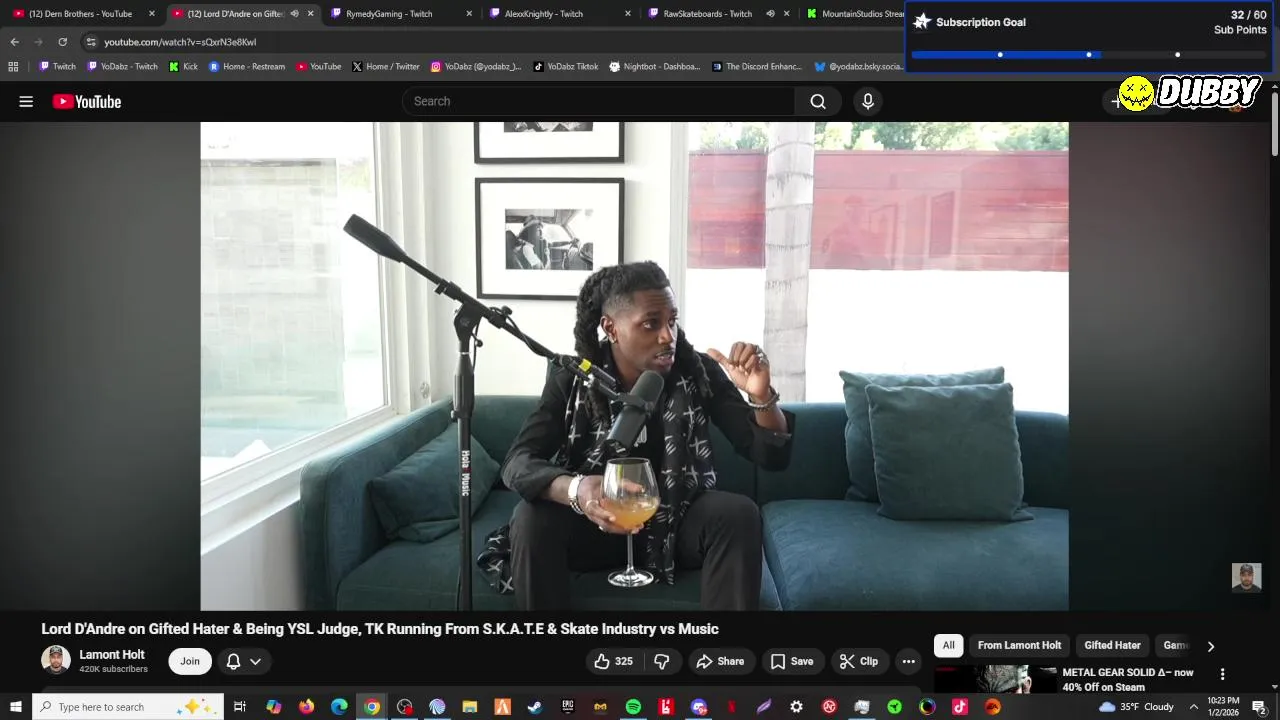
Task: Open the YouTube hamburger guide menu
Action: (x=26, y=101)
